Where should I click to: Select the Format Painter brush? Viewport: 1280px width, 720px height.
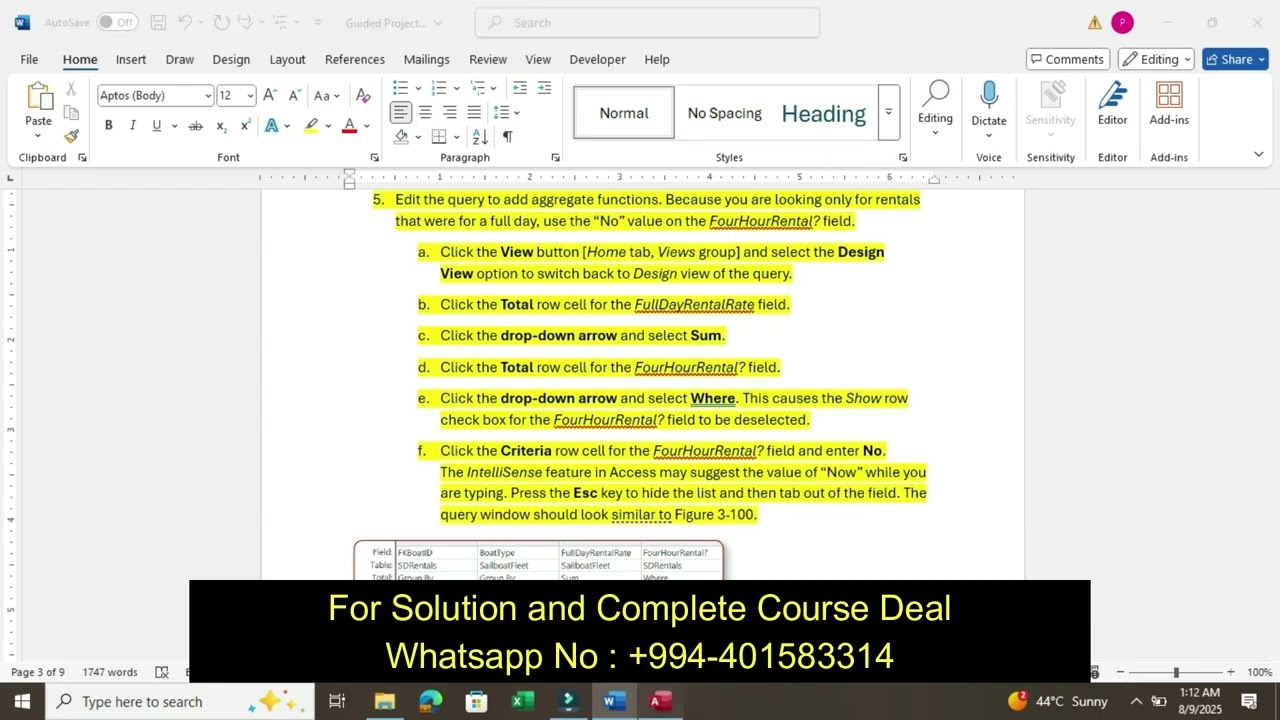[71, 136]
